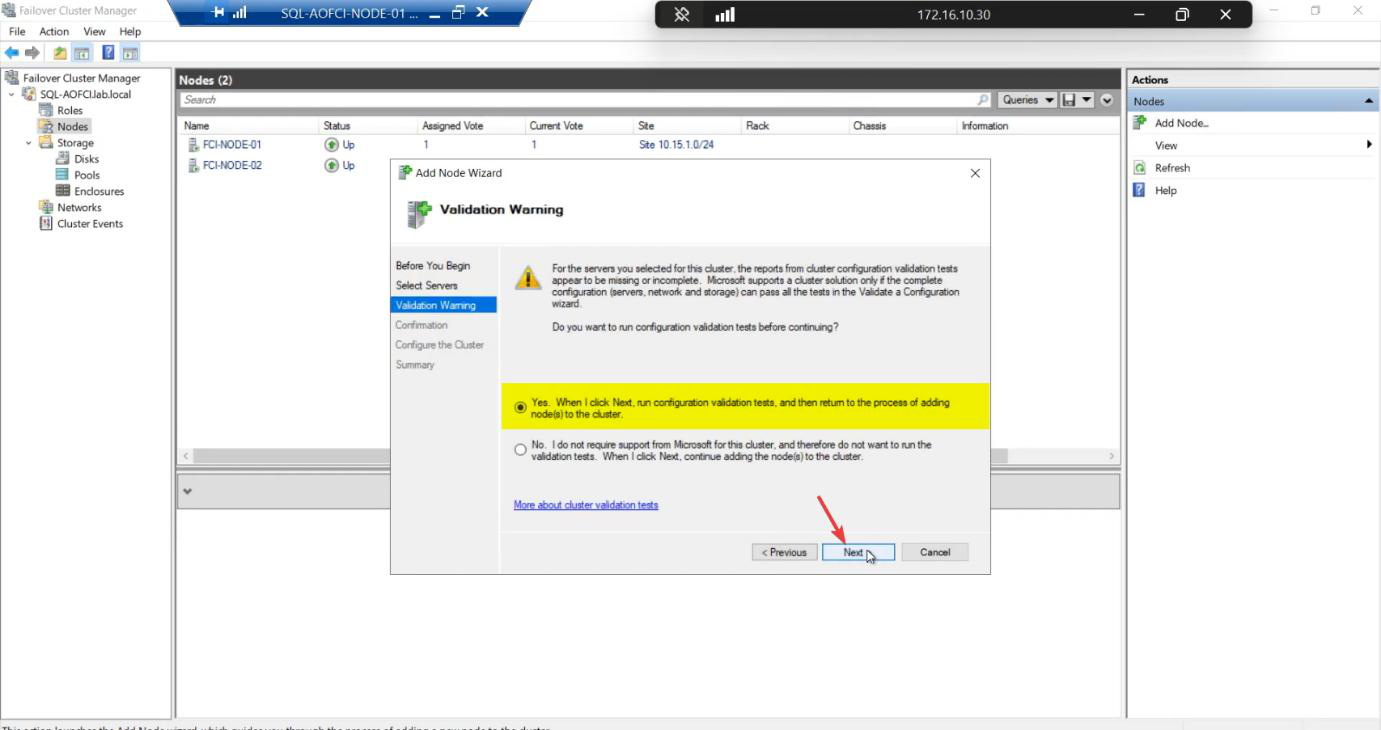1381x730 pixels.
Task: Click the pin icon in the remote session bar
Action: pyautogui.click(x=218, y=13)
